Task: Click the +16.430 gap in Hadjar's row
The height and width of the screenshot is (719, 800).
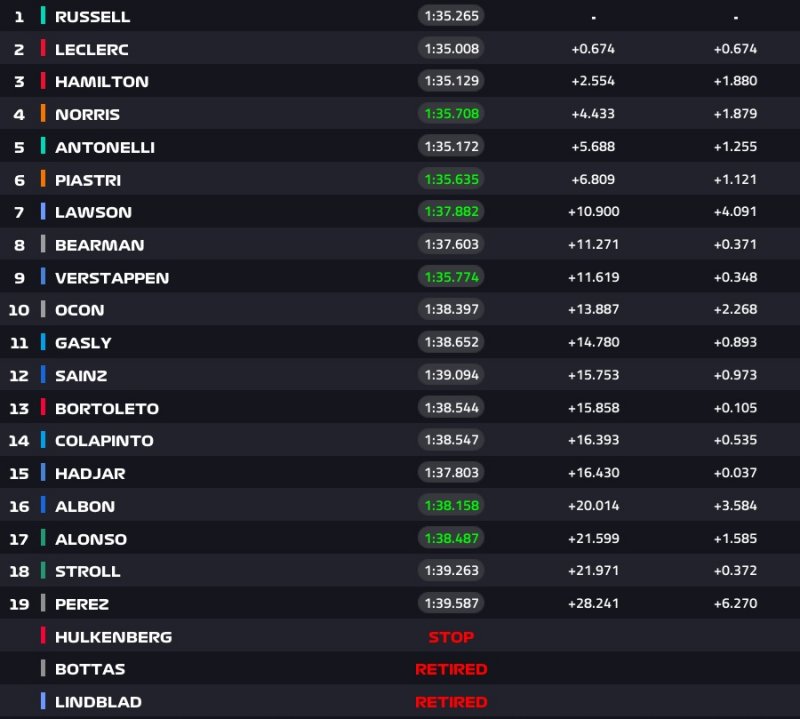Action: coord(594,473)
